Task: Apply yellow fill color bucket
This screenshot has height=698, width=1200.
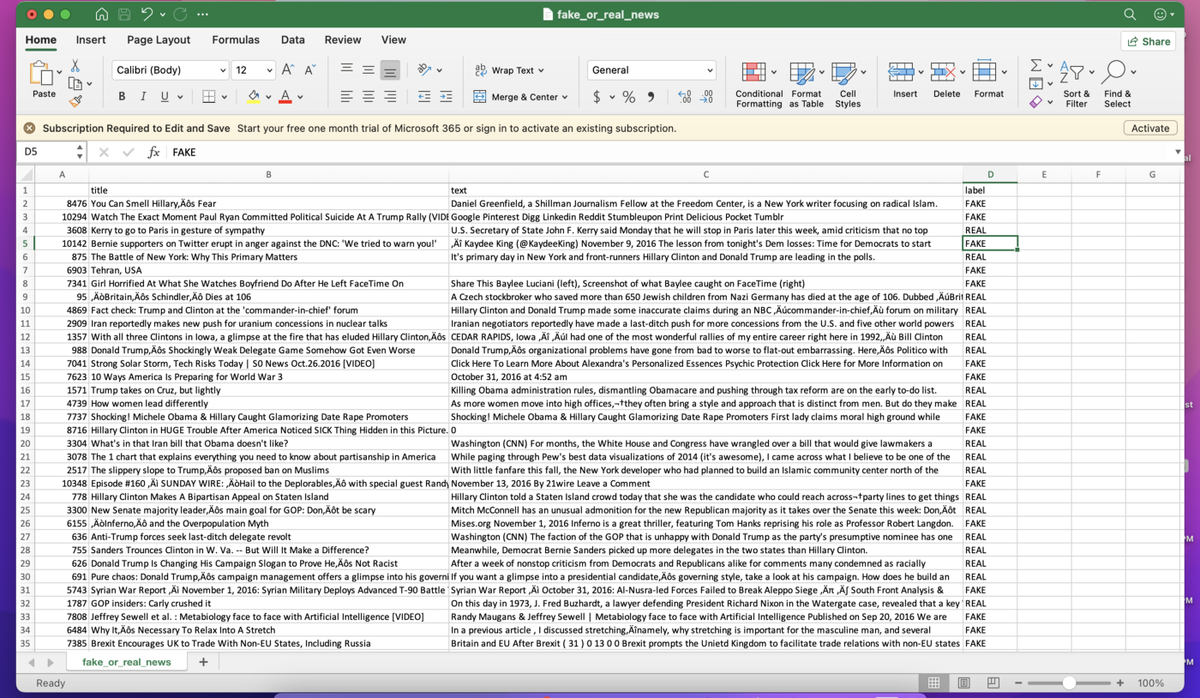Action: [253, 97]
